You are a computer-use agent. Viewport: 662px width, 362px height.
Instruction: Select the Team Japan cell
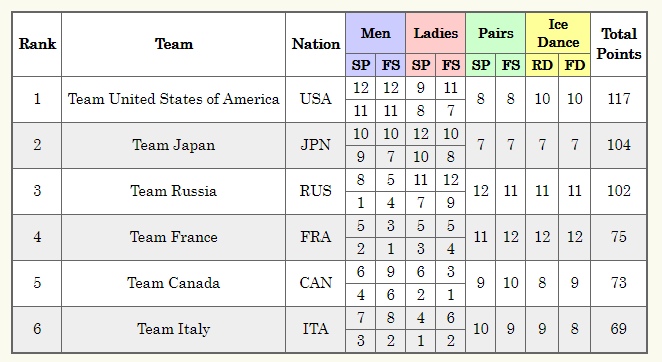coord(174,146)
